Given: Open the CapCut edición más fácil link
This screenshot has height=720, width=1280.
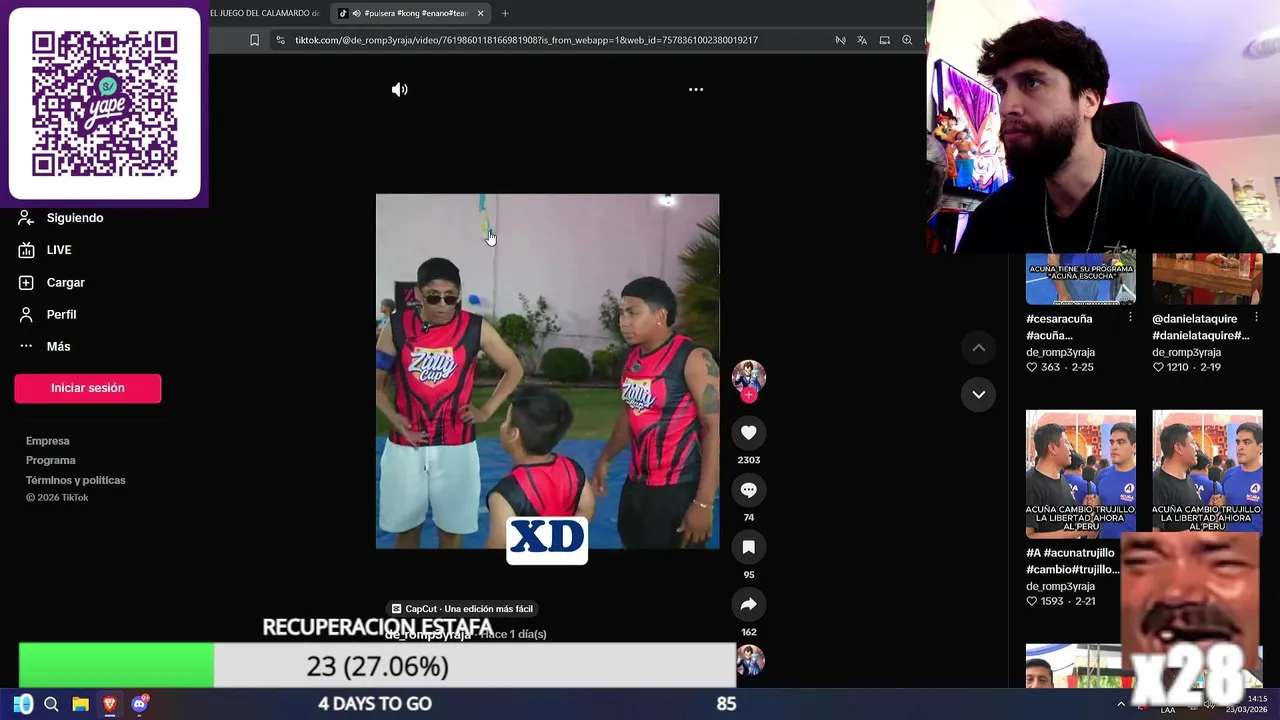Looking at the screenshot, I should [462, 609].
